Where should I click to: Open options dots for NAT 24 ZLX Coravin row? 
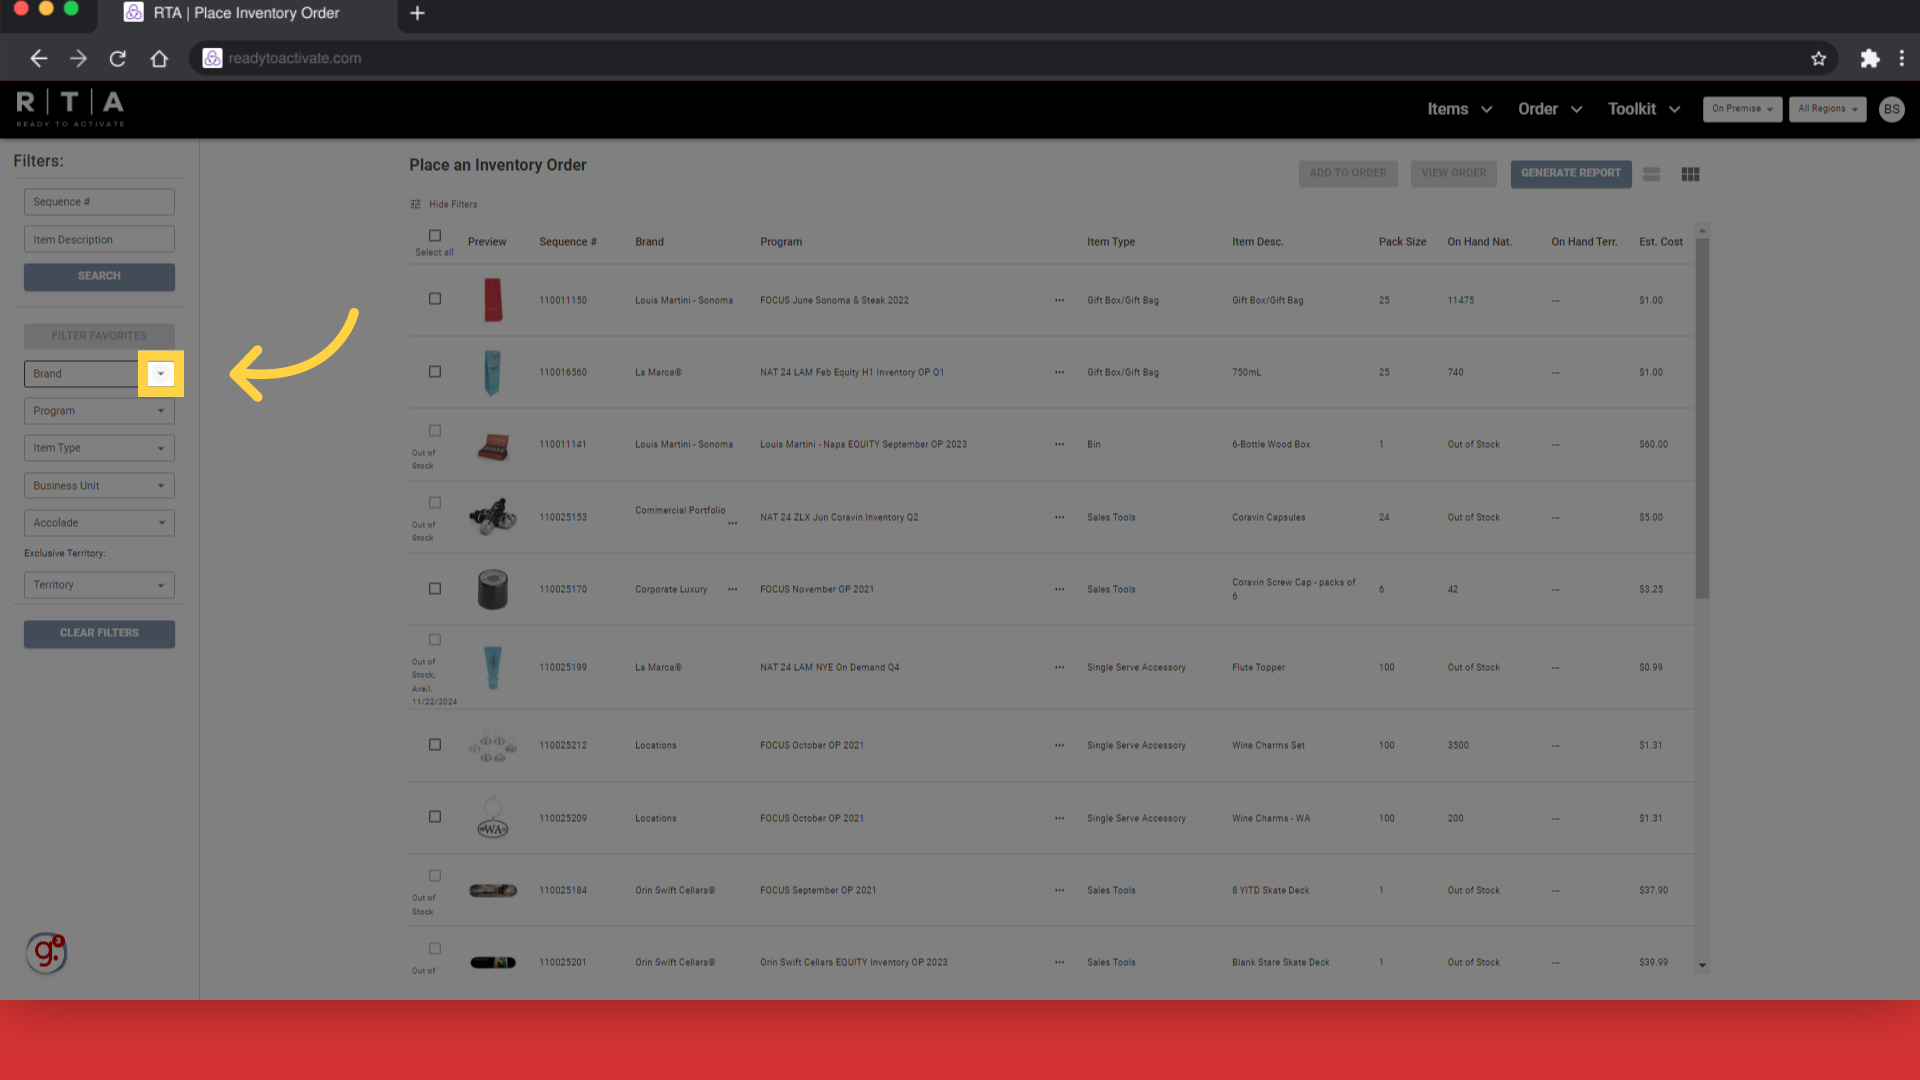[1059, 517]
